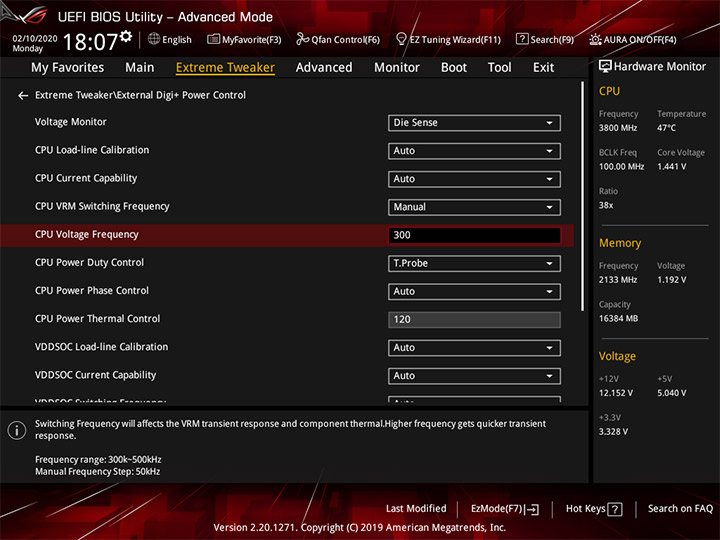Click Search on FAQ link

pyautogui.click(x=681, y=509)
